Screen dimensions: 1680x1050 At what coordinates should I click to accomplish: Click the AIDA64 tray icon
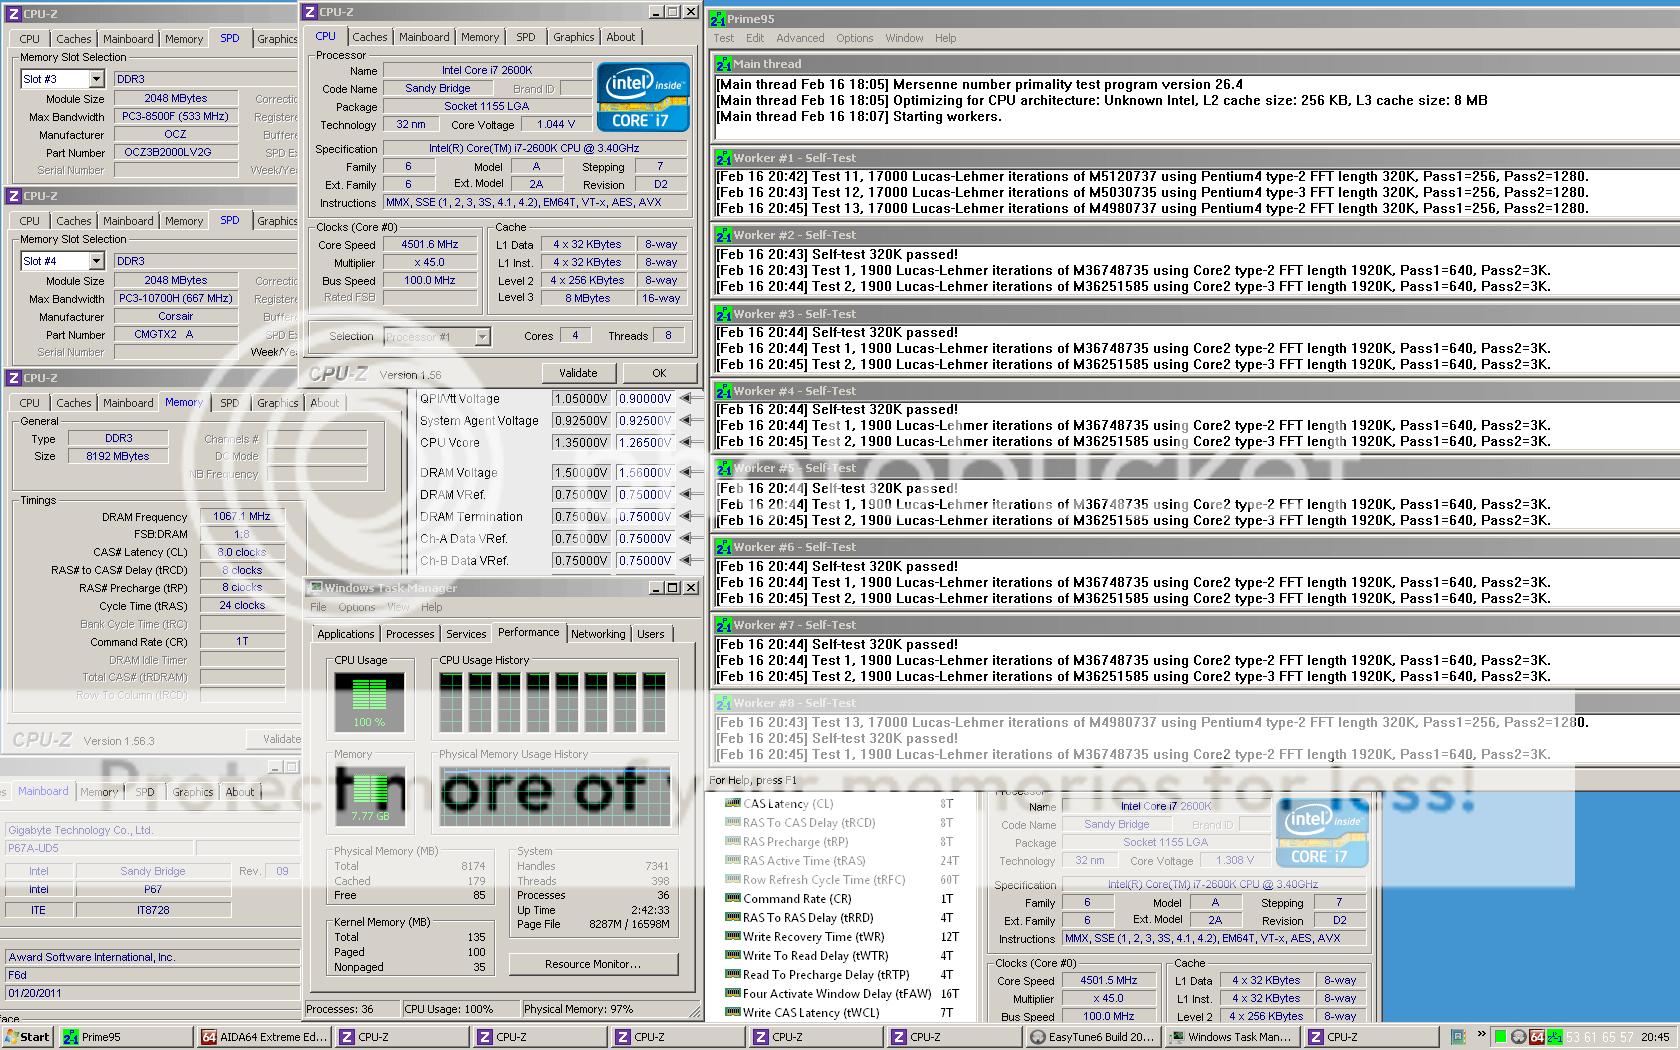(1537, 1037)
